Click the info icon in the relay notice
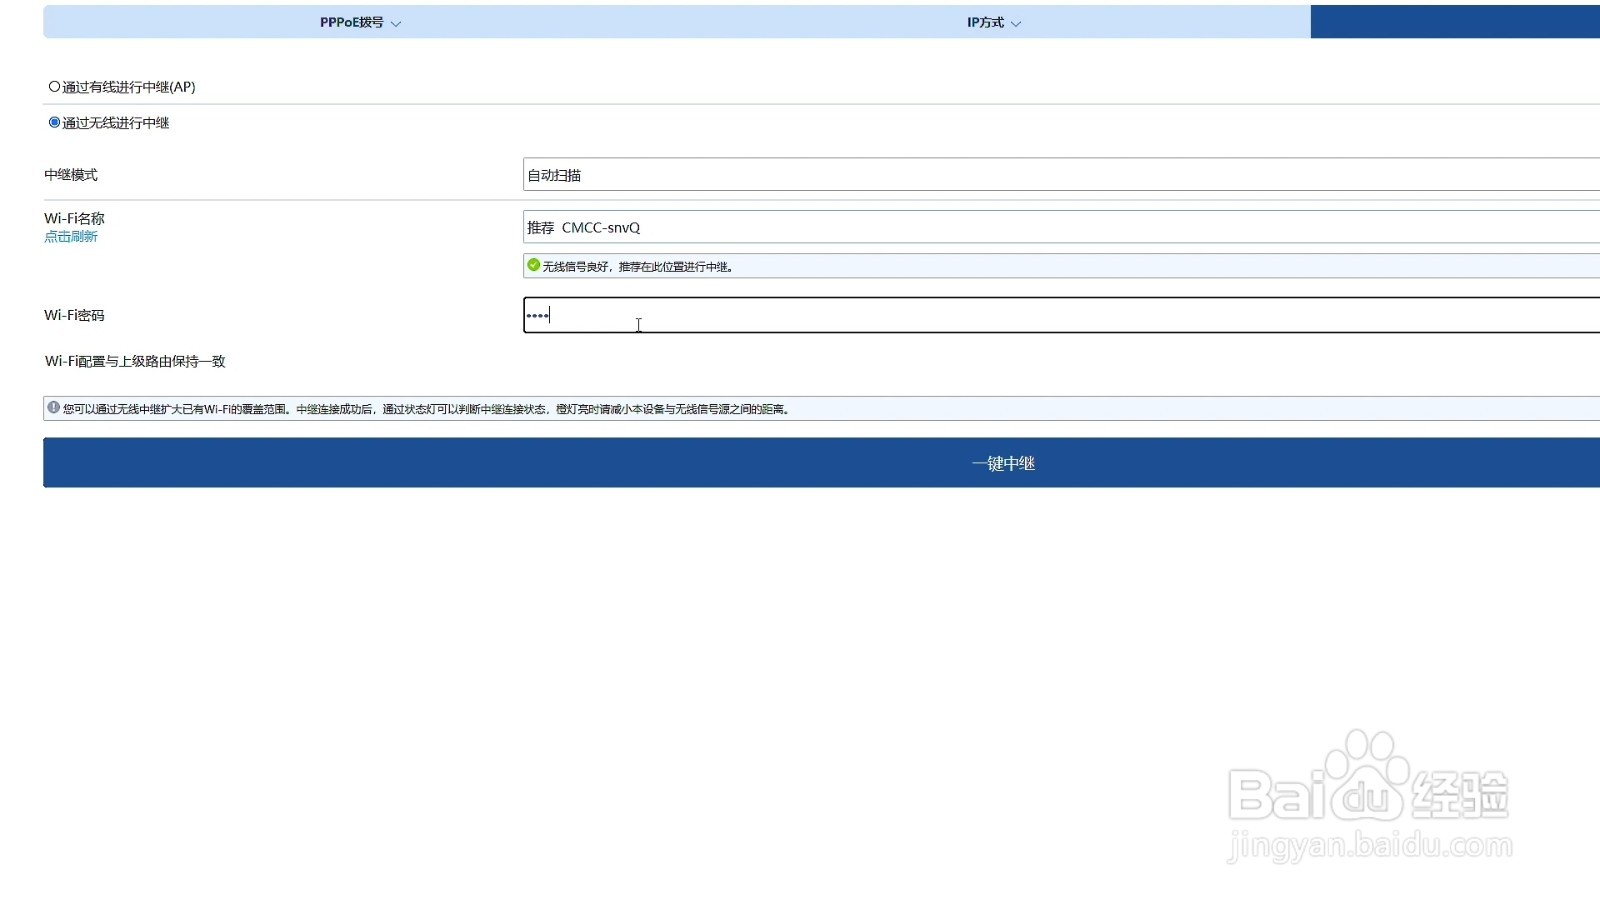Image resolution: width=1600 pixels, height=900 pixels. pos(54,408)
